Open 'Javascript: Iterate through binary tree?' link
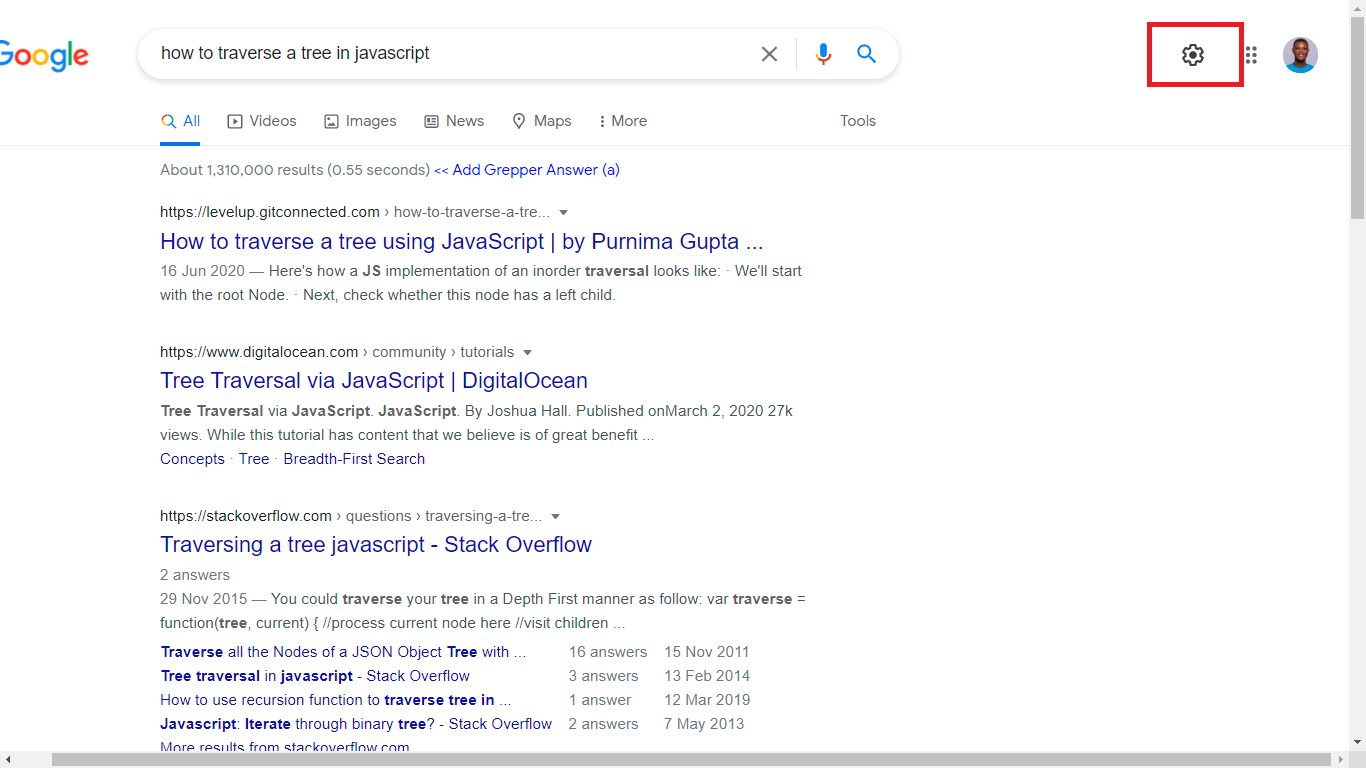 (356, 724)
